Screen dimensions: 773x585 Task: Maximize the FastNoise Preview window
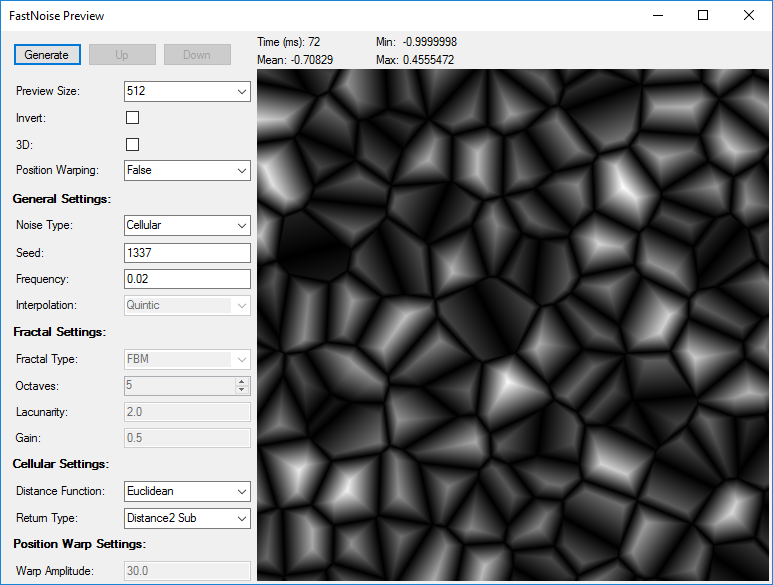[x=703, y=15]
